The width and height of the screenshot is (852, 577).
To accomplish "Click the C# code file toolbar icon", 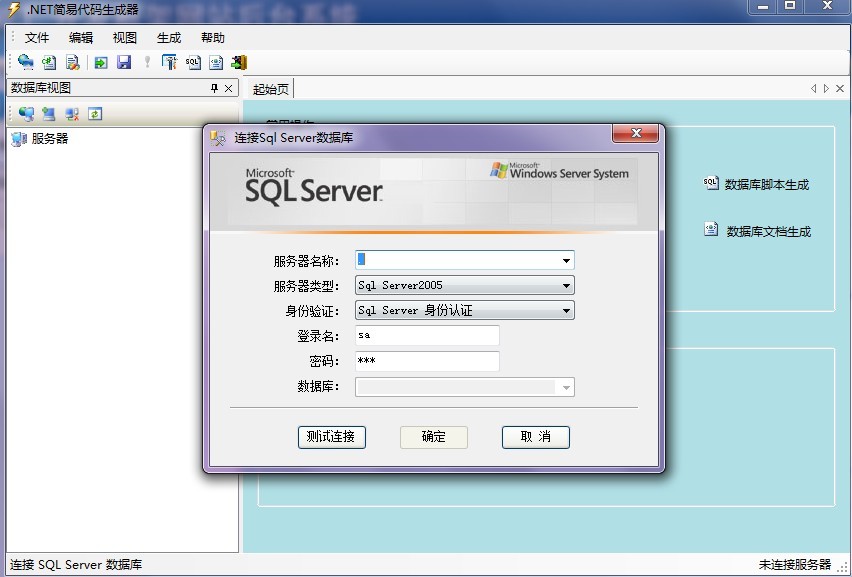I will click(49, 62).
